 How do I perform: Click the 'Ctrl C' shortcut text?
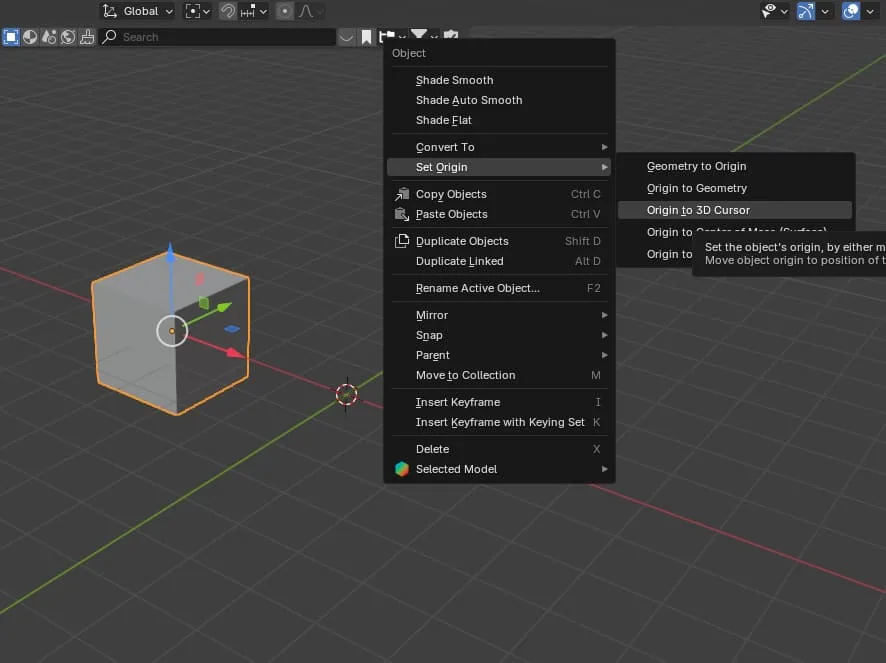585,194
